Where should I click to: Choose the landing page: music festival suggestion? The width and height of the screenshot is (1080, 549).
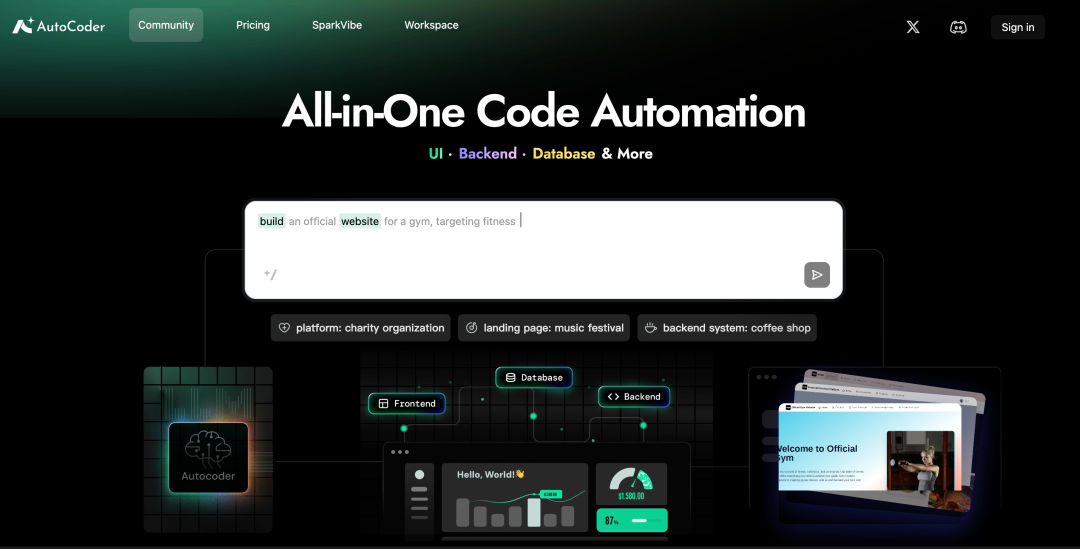tap(543, 328)
